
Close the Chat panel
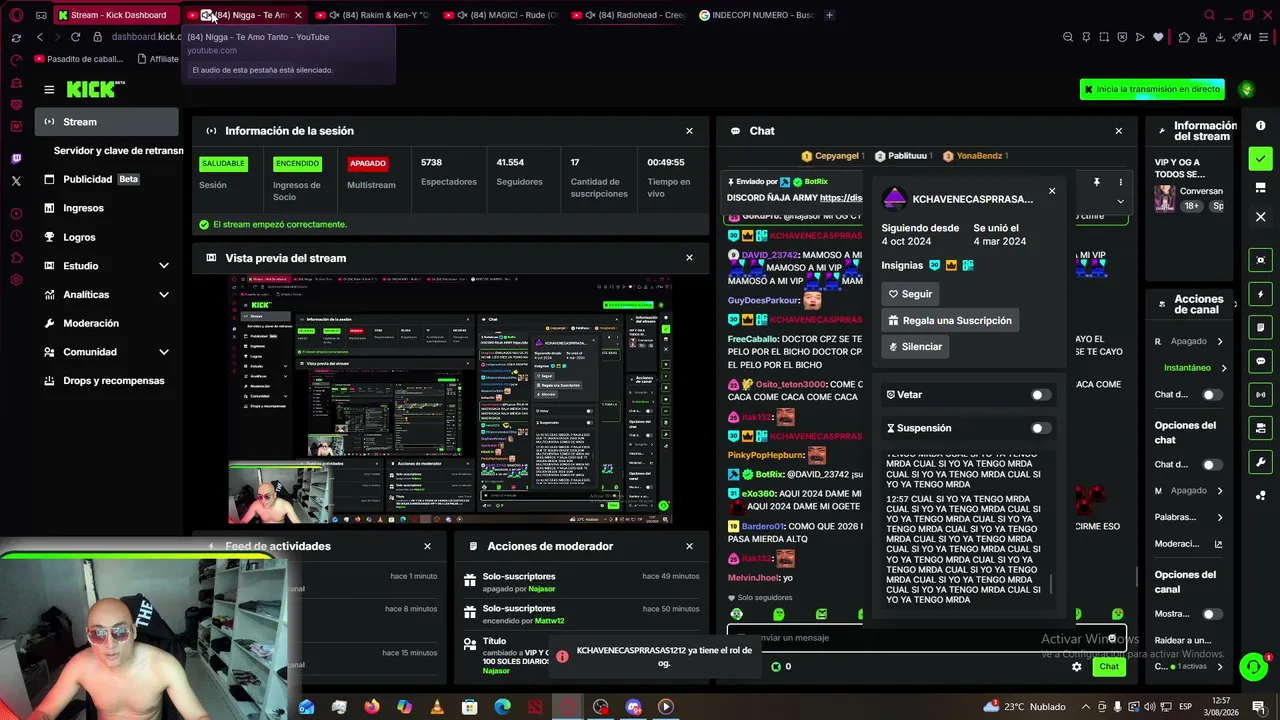point(1119,131)
